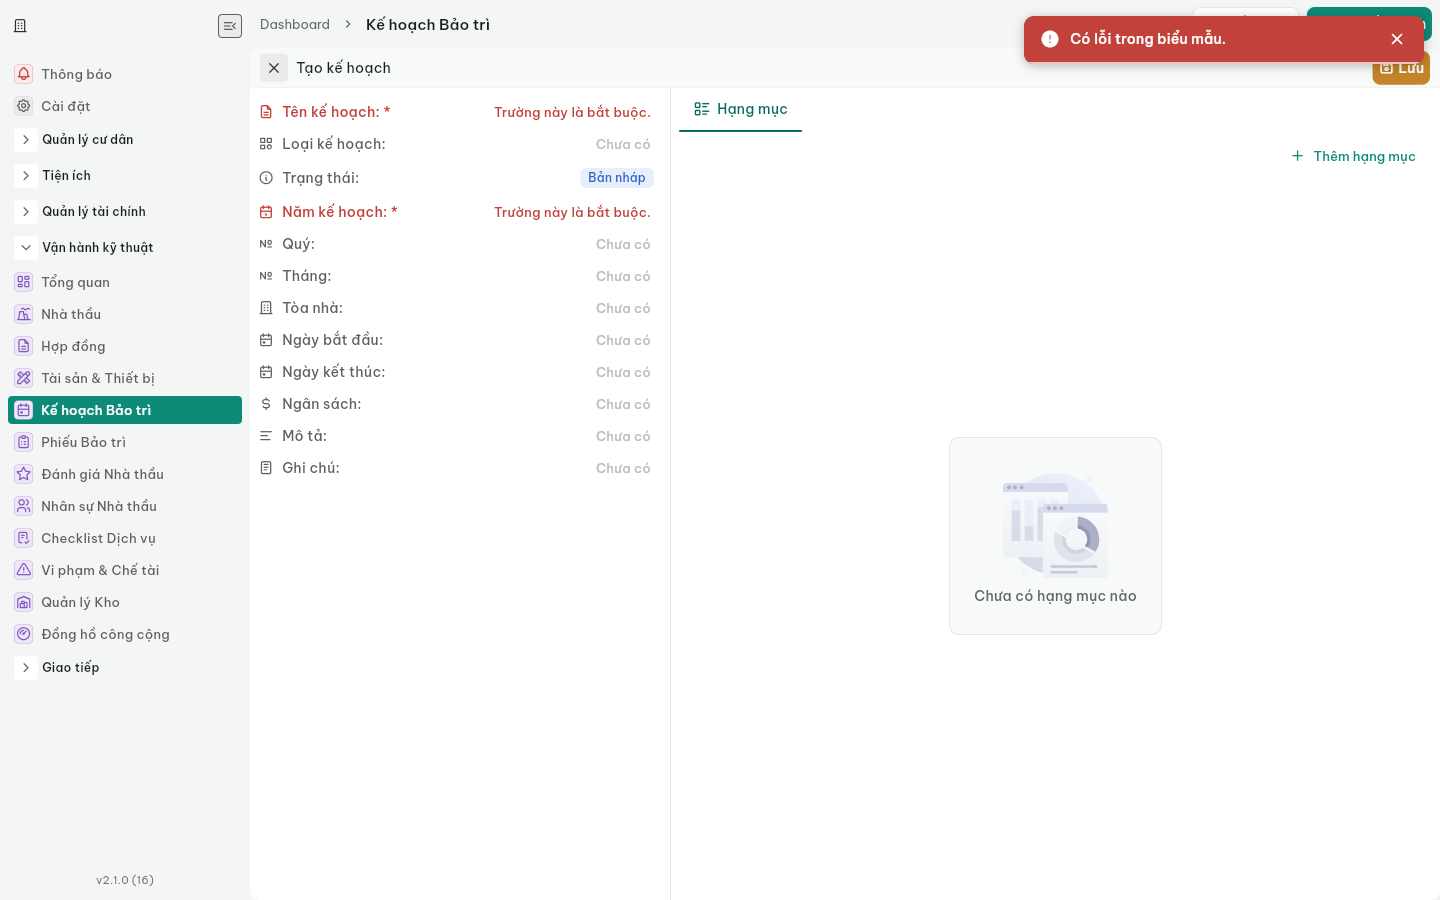Switch to the Hạng mục tab
Viewport: 1440px width, 900px height.
pos(740,109)
